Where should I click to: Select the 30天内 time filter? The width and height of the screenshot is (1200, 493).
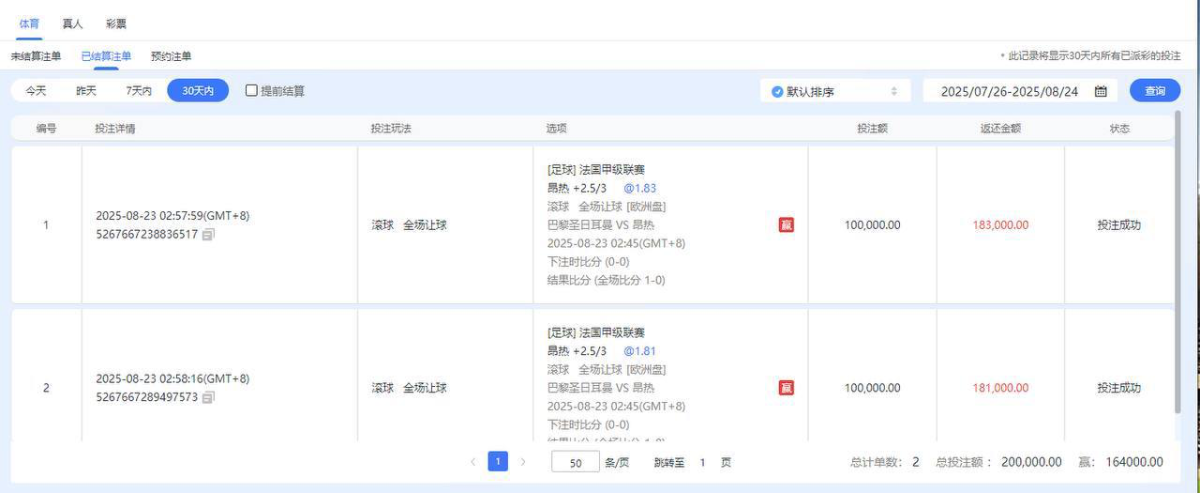tap(198, 91)
